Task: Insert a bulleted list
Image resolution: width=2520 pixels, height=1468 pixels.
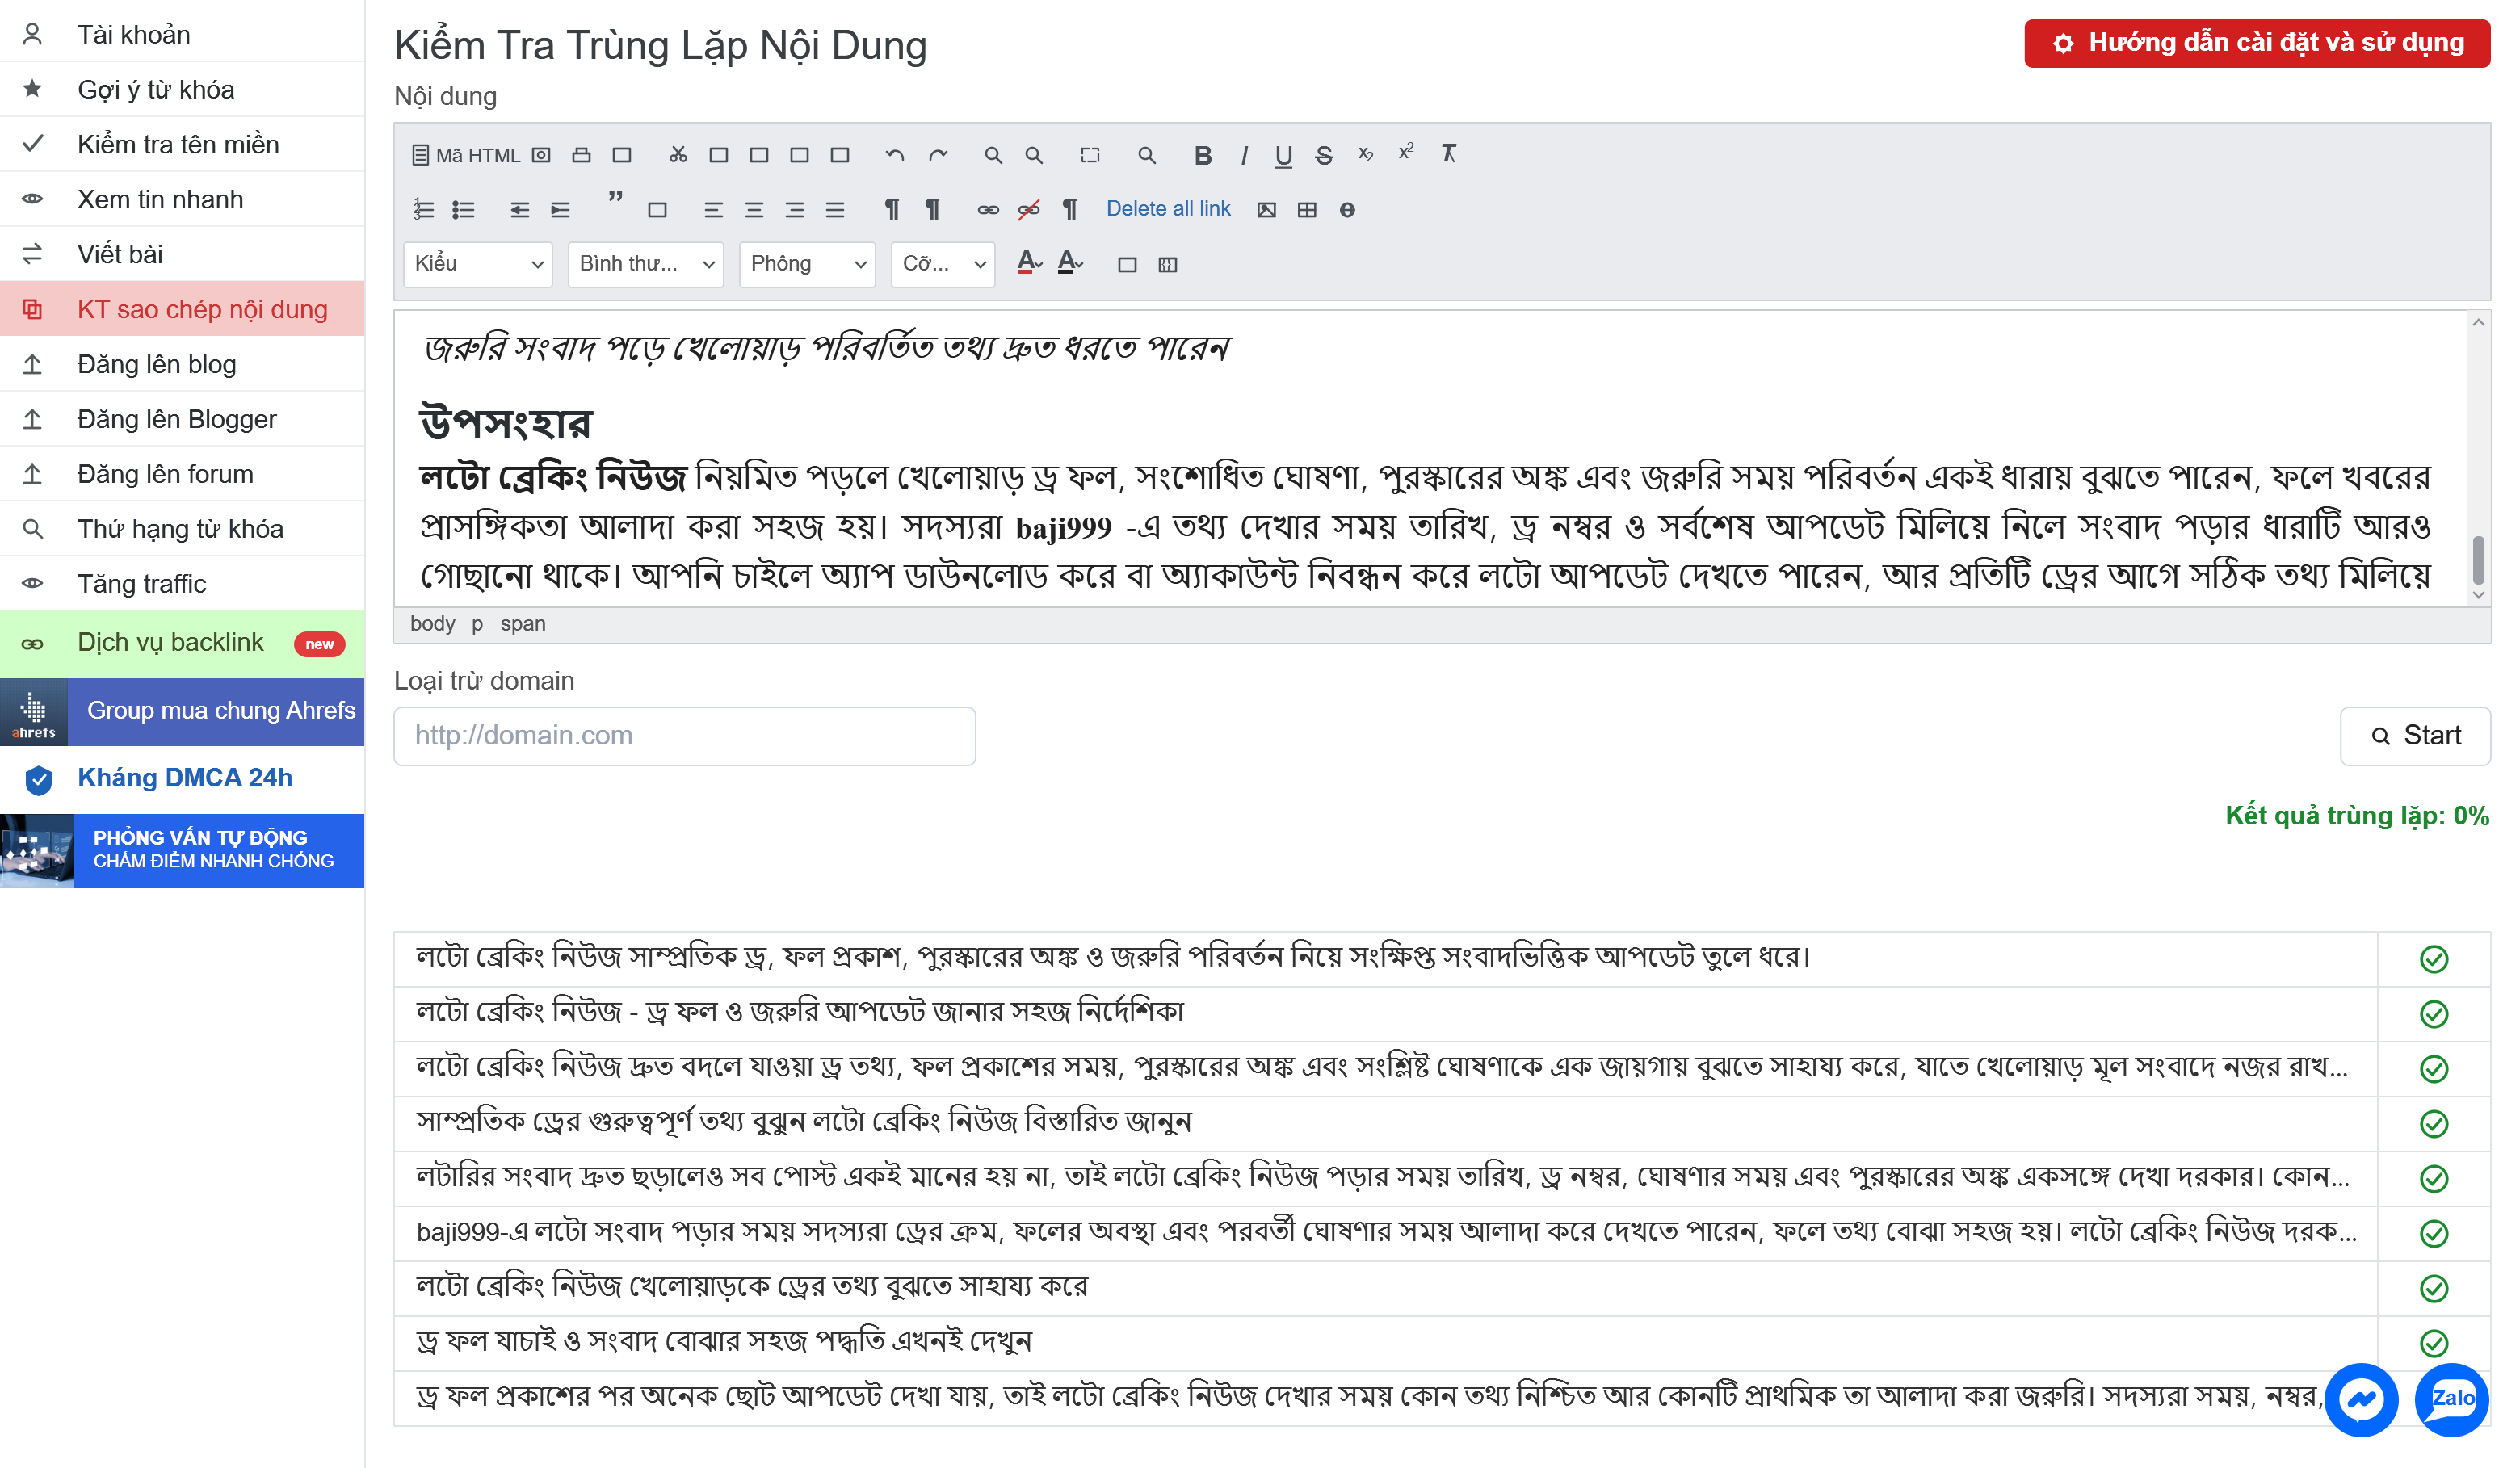Action: [463, 210]
